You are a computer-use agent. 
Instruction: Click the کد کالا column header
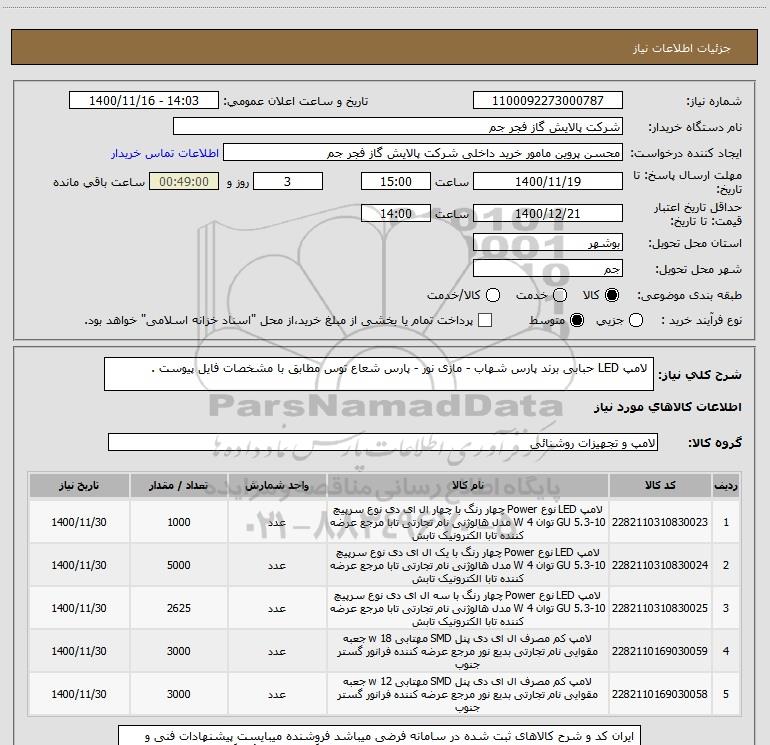click(660, 486)
